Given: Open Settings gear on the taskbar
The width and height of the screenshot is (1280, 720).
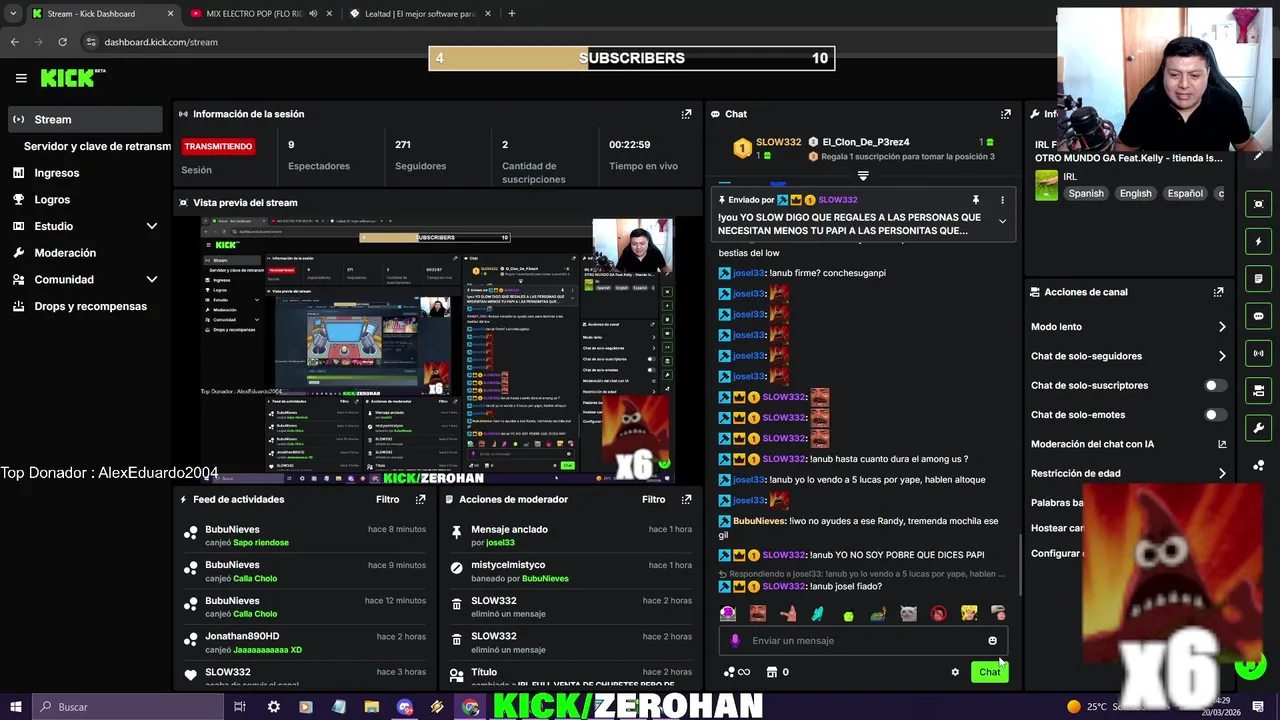Looking at the screenshot, I should point(273,707).
